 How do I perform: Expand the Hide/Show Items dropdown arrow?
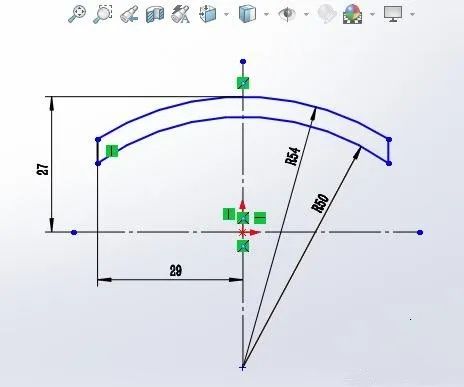tap(306, 14)
